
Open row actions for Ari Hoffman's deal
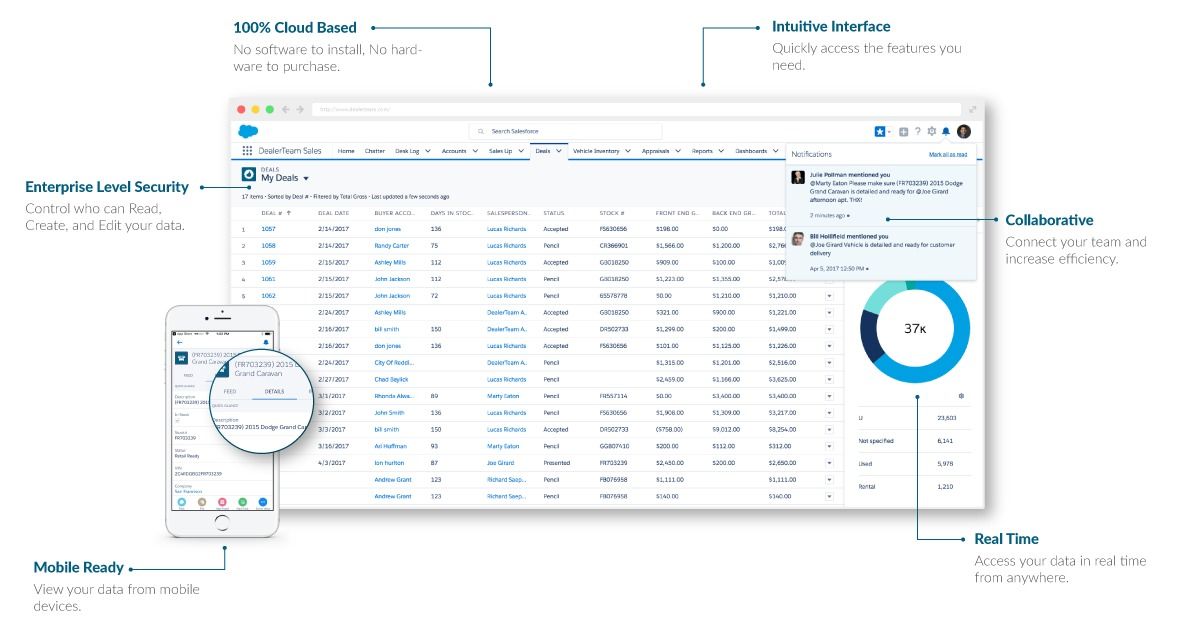click(x=829, y=446)
